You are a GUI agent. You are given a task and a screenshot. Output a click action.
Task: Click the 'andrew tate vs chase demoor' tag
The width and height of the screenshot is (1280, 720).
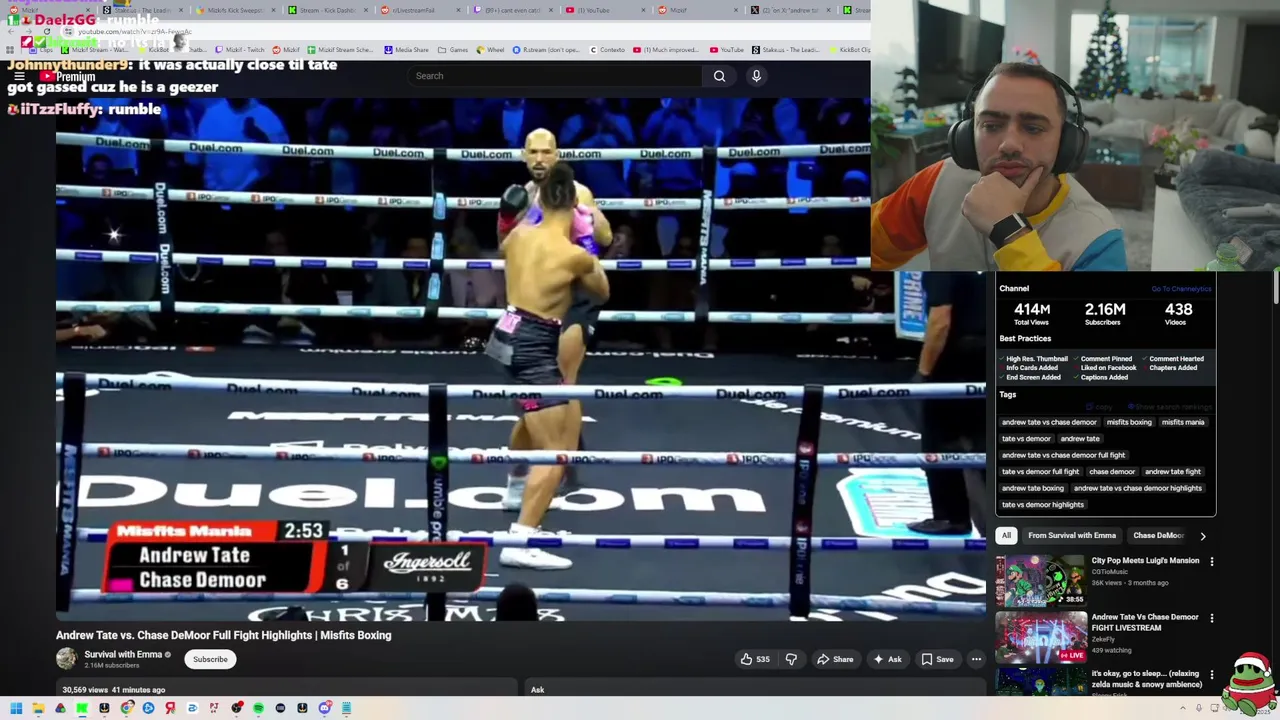[1049, 422]
